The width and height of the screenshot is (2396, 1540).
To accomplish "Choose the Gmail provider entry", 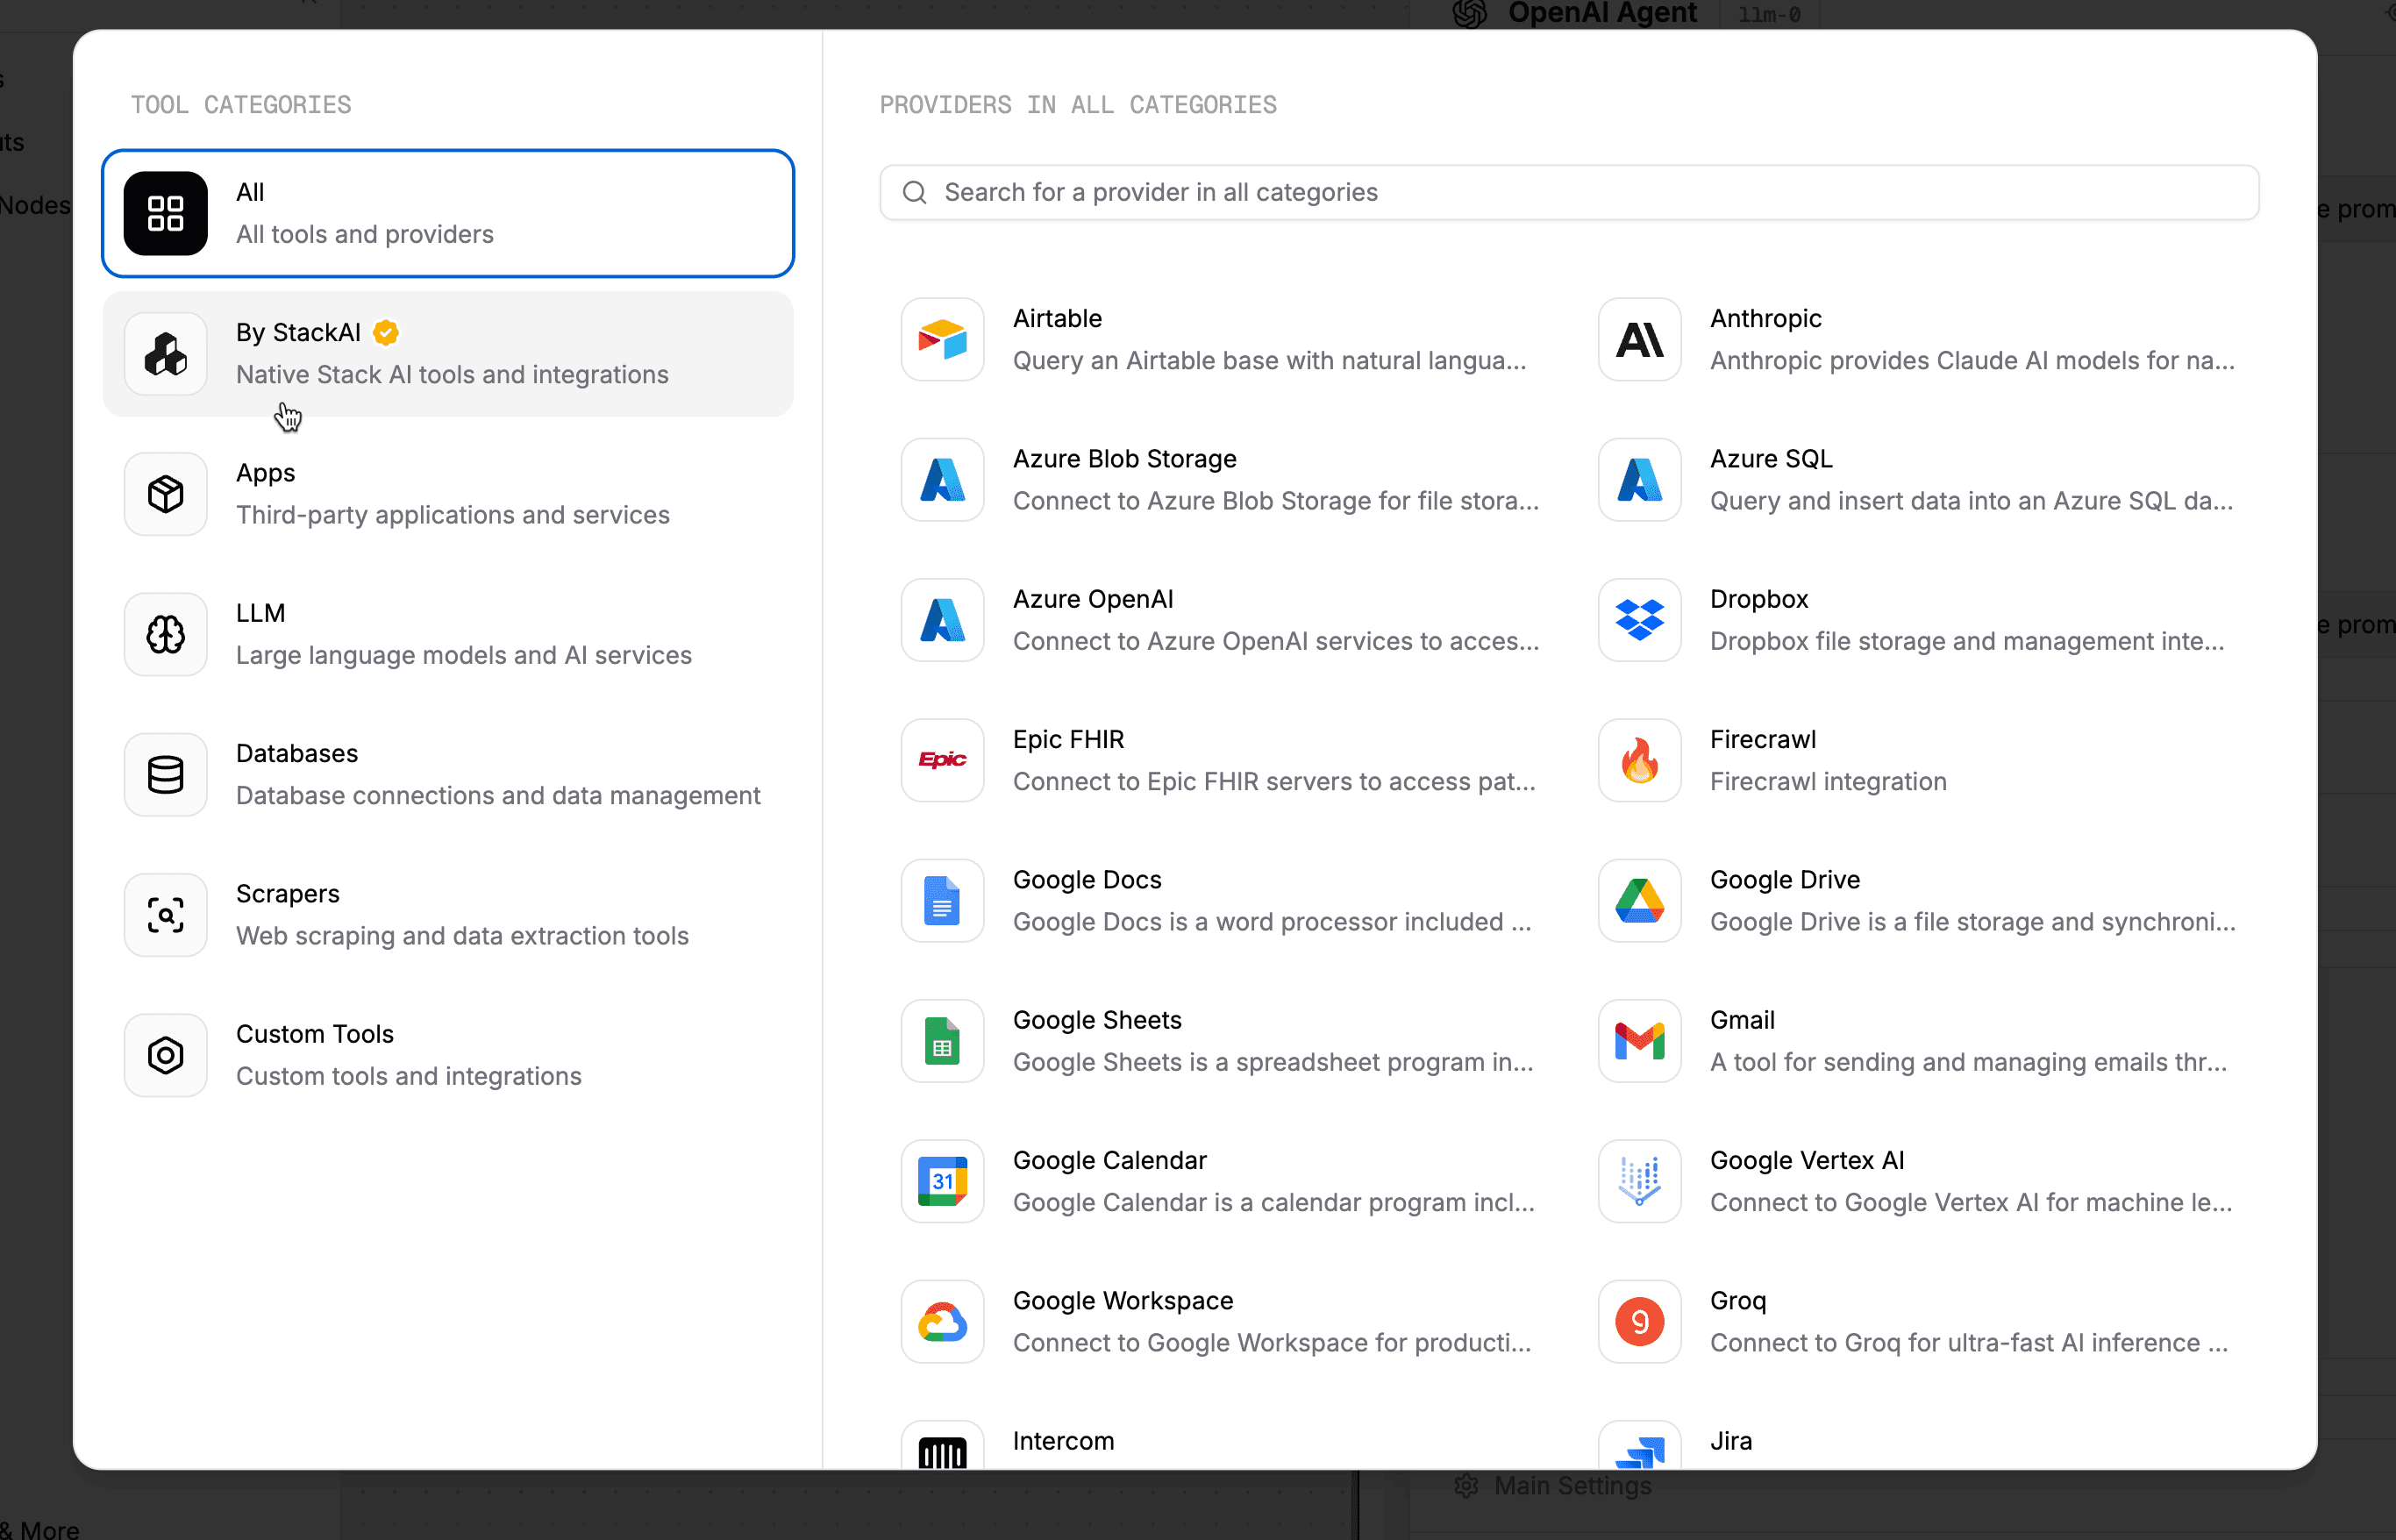I will point(1917,1041).
